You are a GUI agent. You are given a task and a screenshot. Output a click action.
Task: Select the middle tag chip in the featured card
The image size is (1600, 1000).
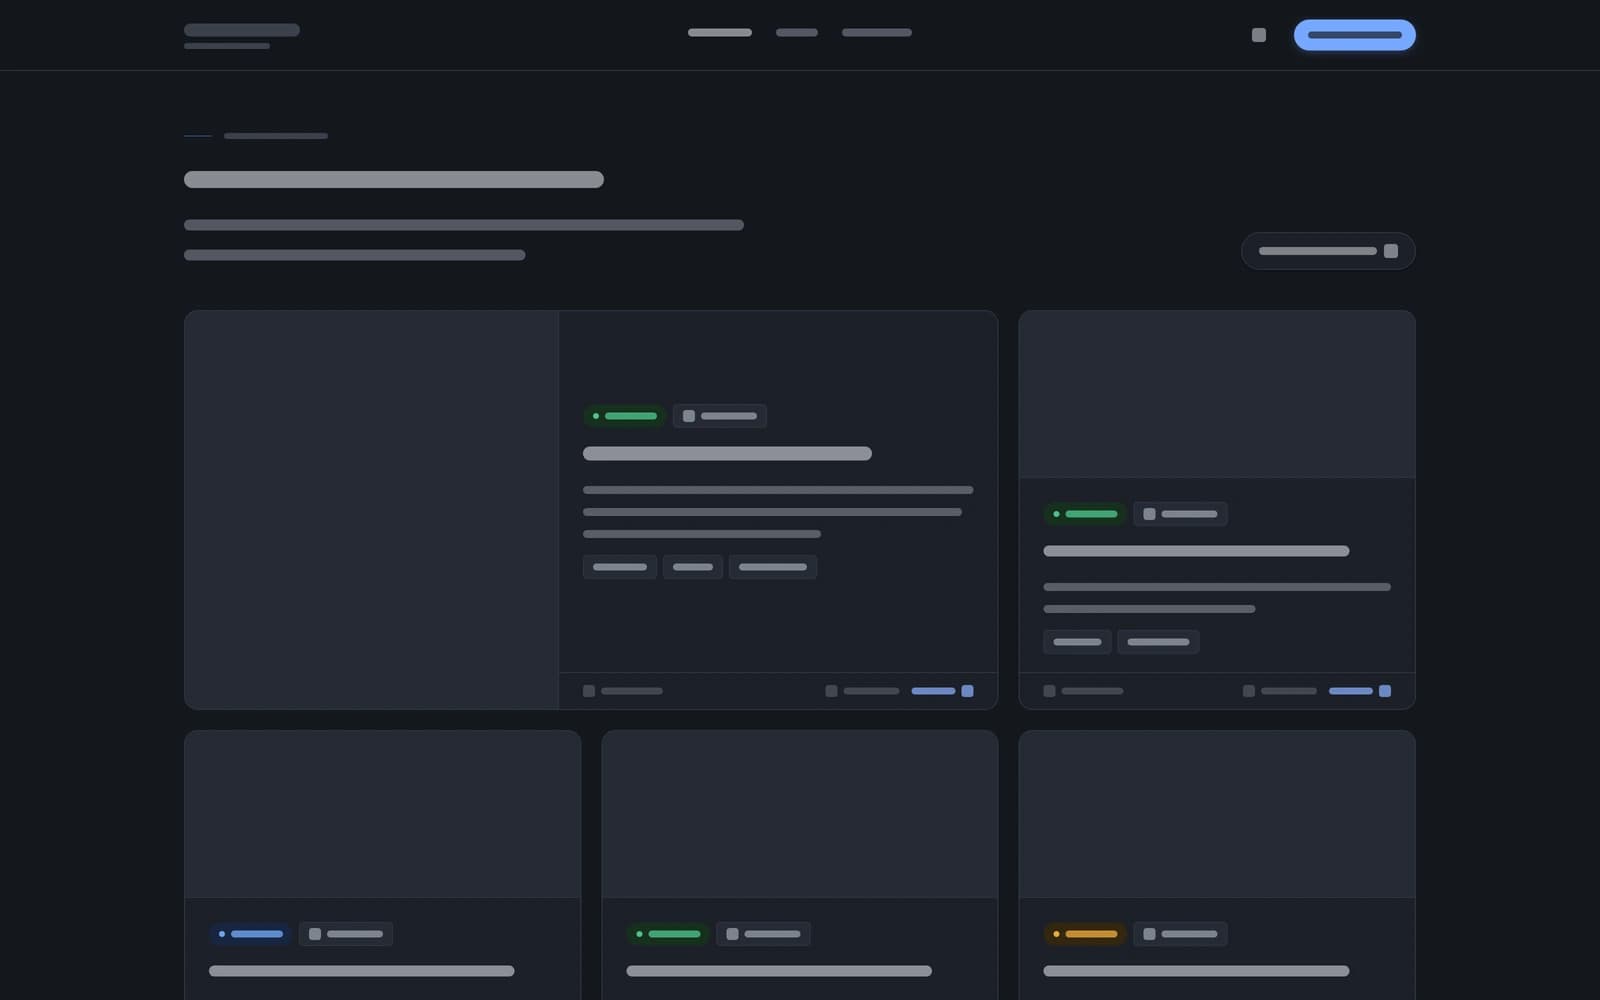[693, 567]
